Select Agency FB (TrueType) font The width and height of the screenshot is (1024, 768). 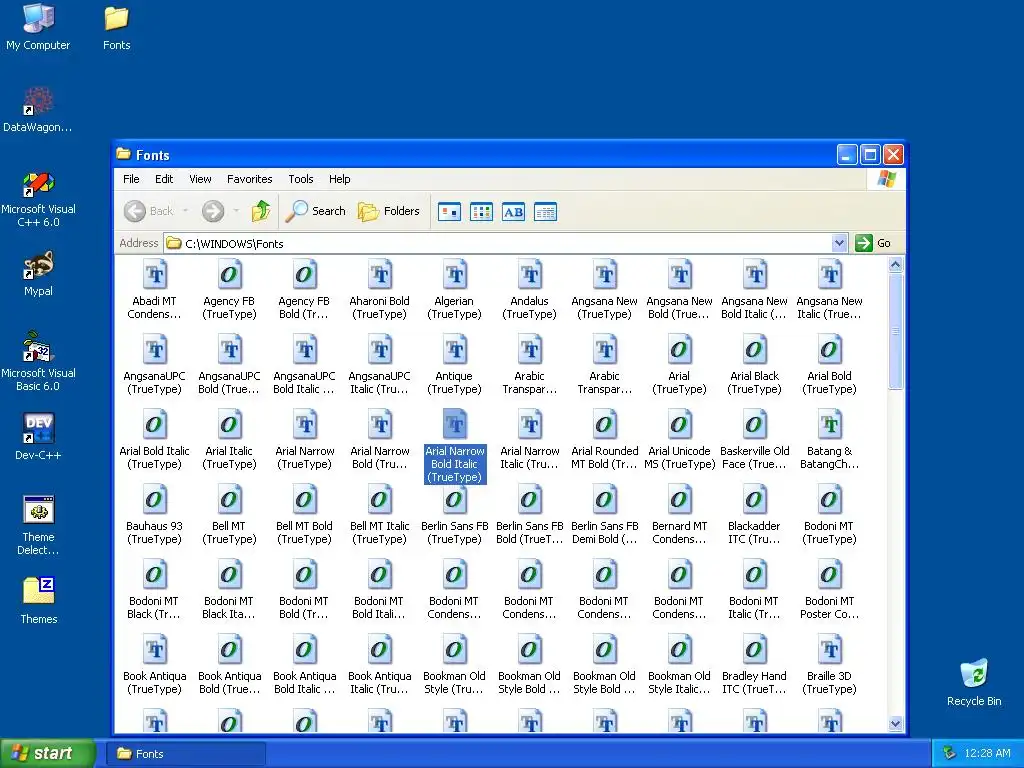(229, 289)
